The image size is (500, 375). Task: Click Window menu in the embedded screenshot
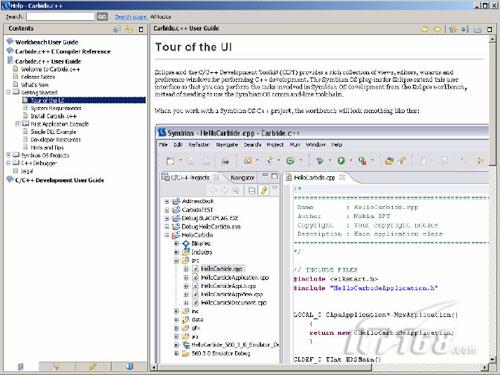point(315,145)
